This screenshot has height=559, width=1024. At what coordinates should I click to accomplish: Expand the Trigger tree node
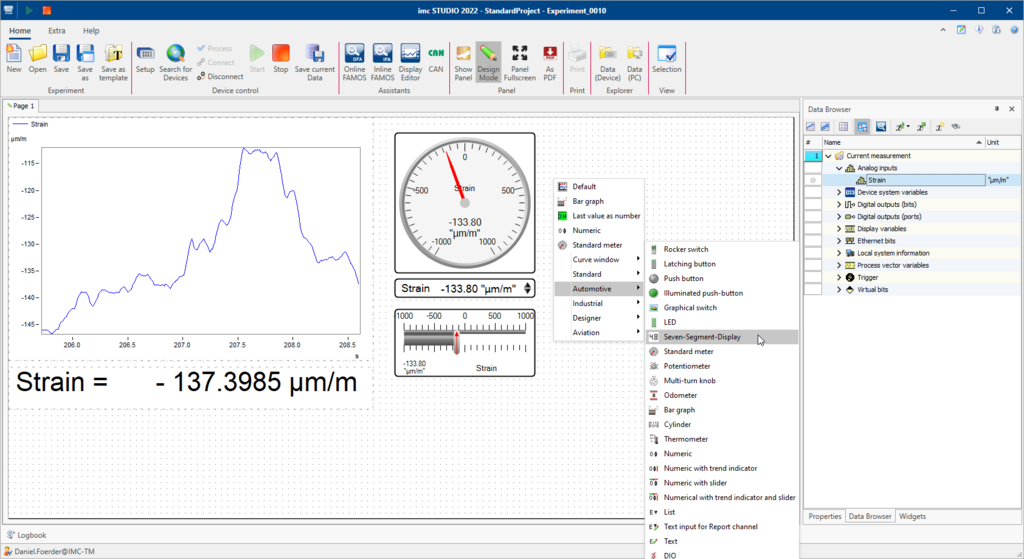(839, 277)
